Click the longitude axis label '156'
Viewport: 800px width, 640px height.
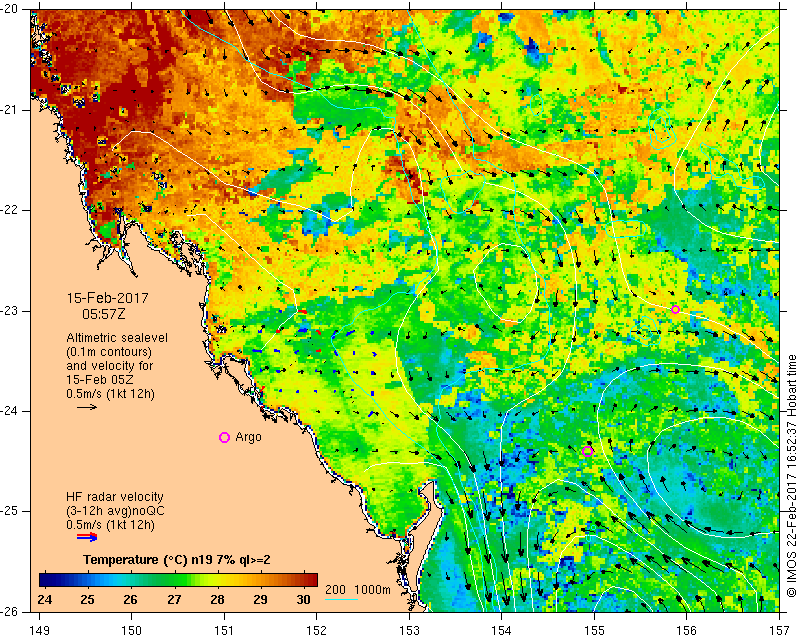687,630
